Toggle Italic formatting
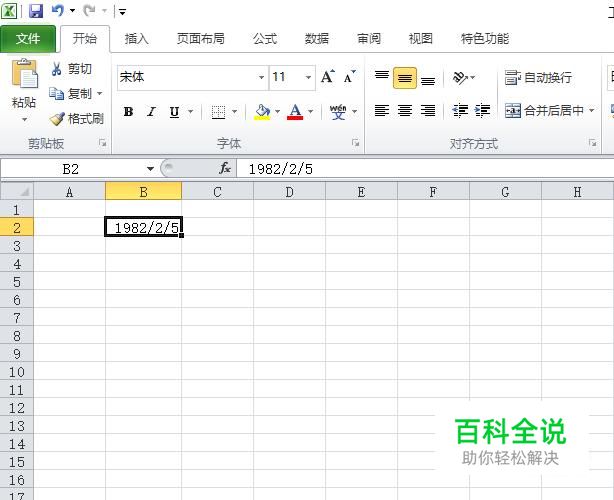This screenshot has width=614, height=500. coord(151,112)
